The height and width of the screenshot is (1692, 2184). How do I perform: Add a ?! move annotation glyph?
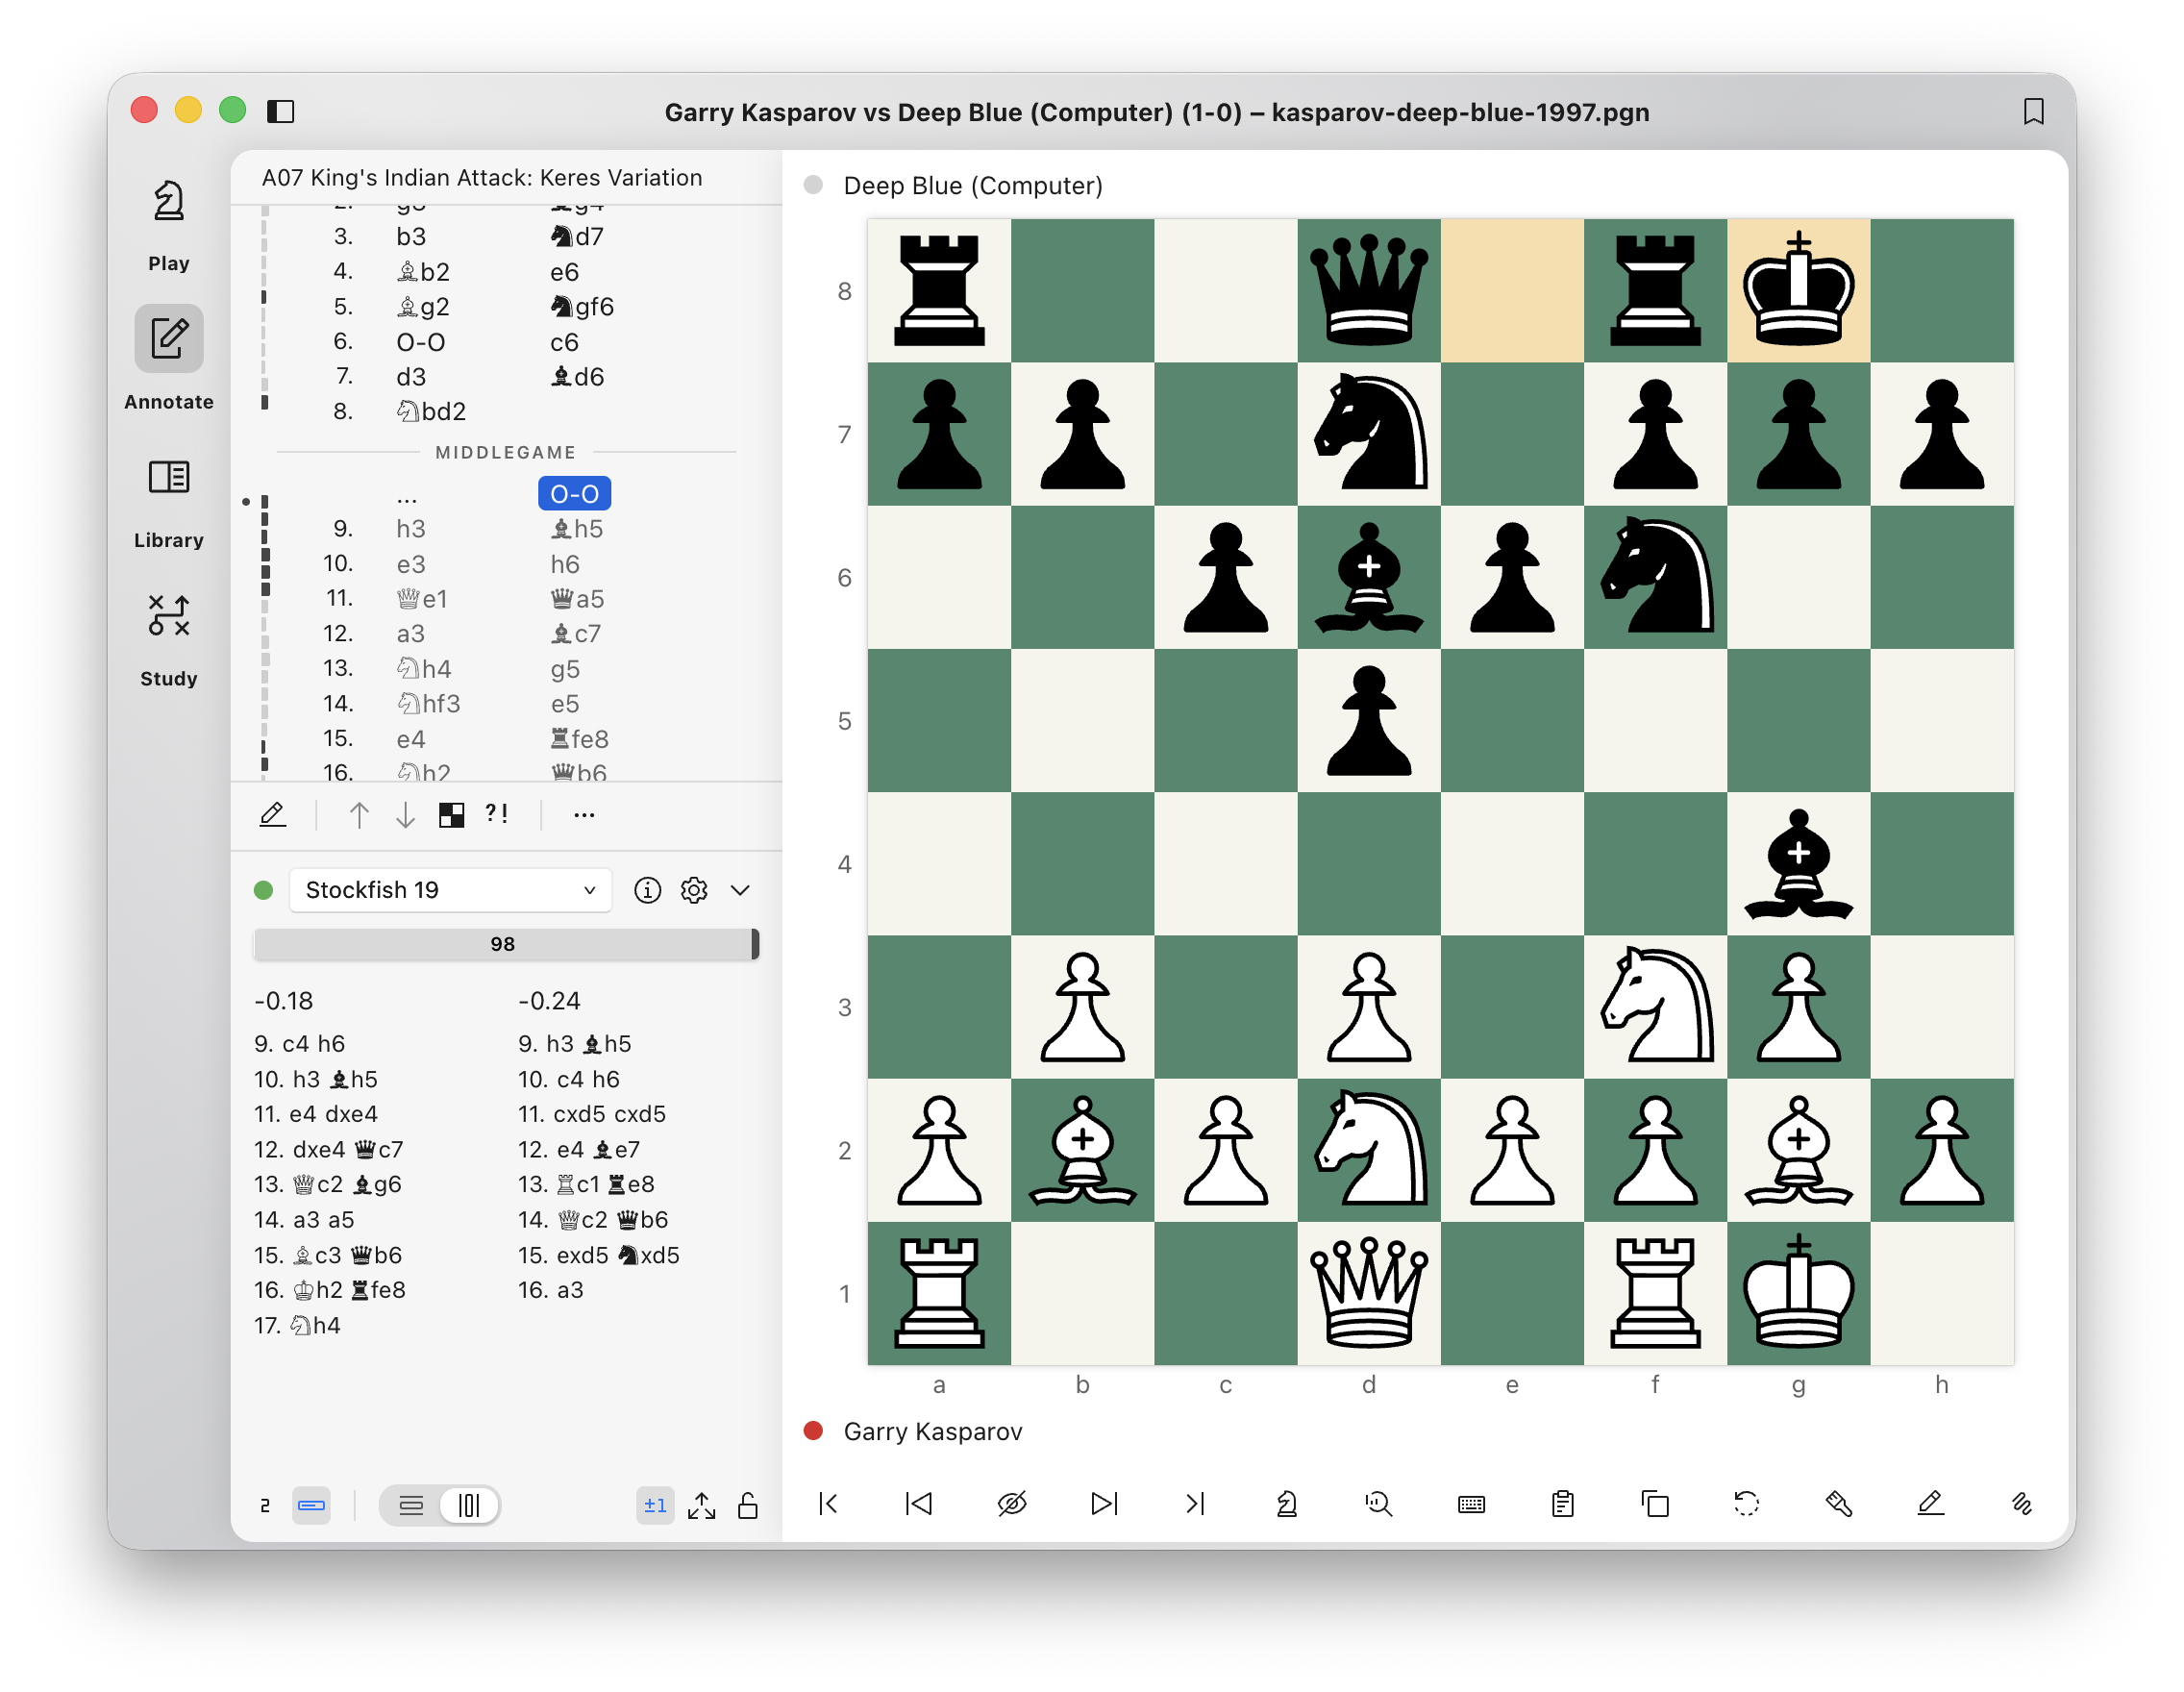point(497,814)
